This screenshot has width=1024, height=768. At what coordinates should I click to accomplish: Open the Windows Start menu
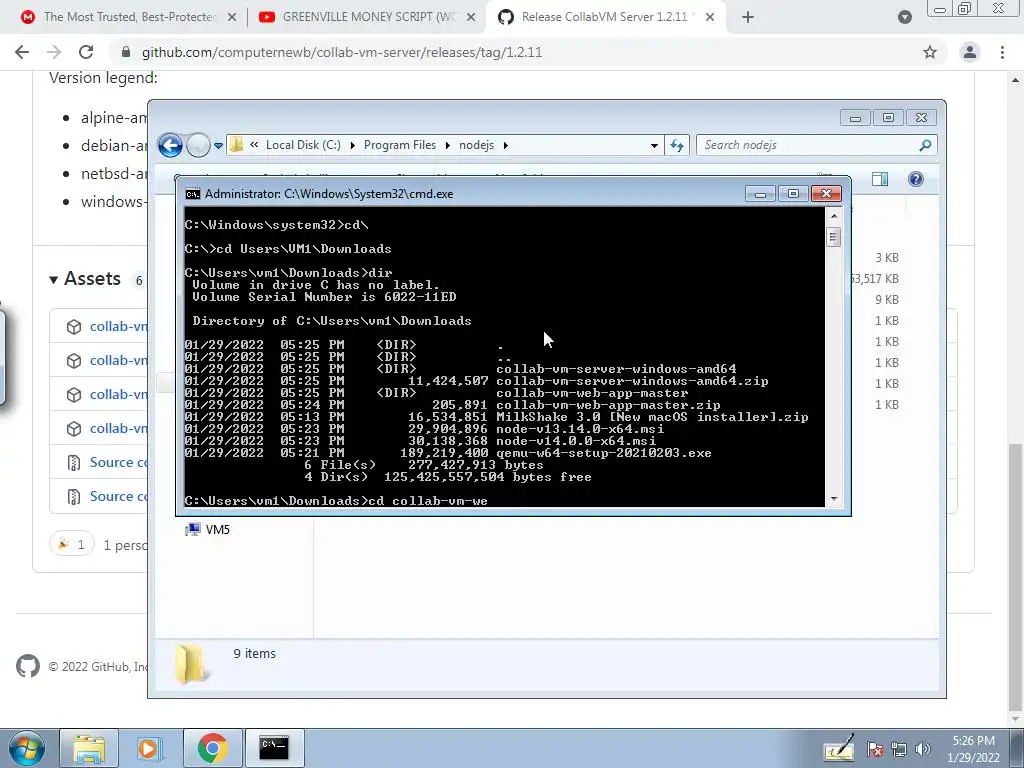pos(27,748)
